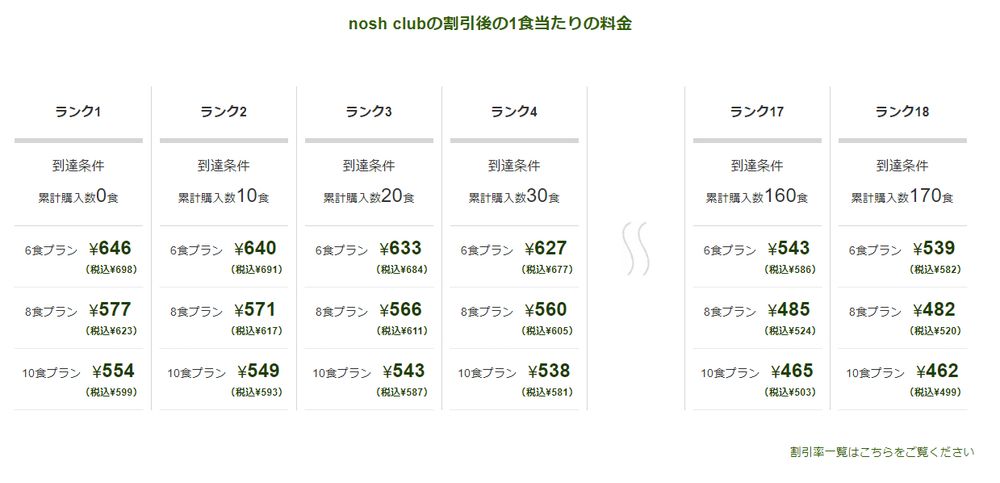Click the ¥640 6食プラン price in ランク2

pos(256,248)
